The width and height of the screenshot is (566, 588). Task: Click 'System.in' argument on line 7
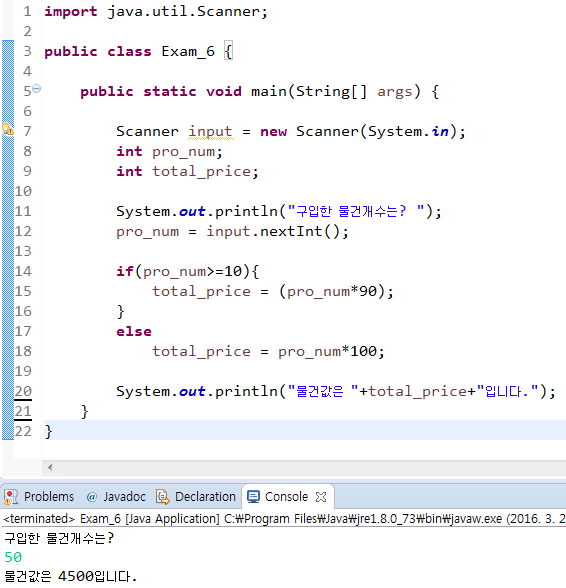[408, 131]
